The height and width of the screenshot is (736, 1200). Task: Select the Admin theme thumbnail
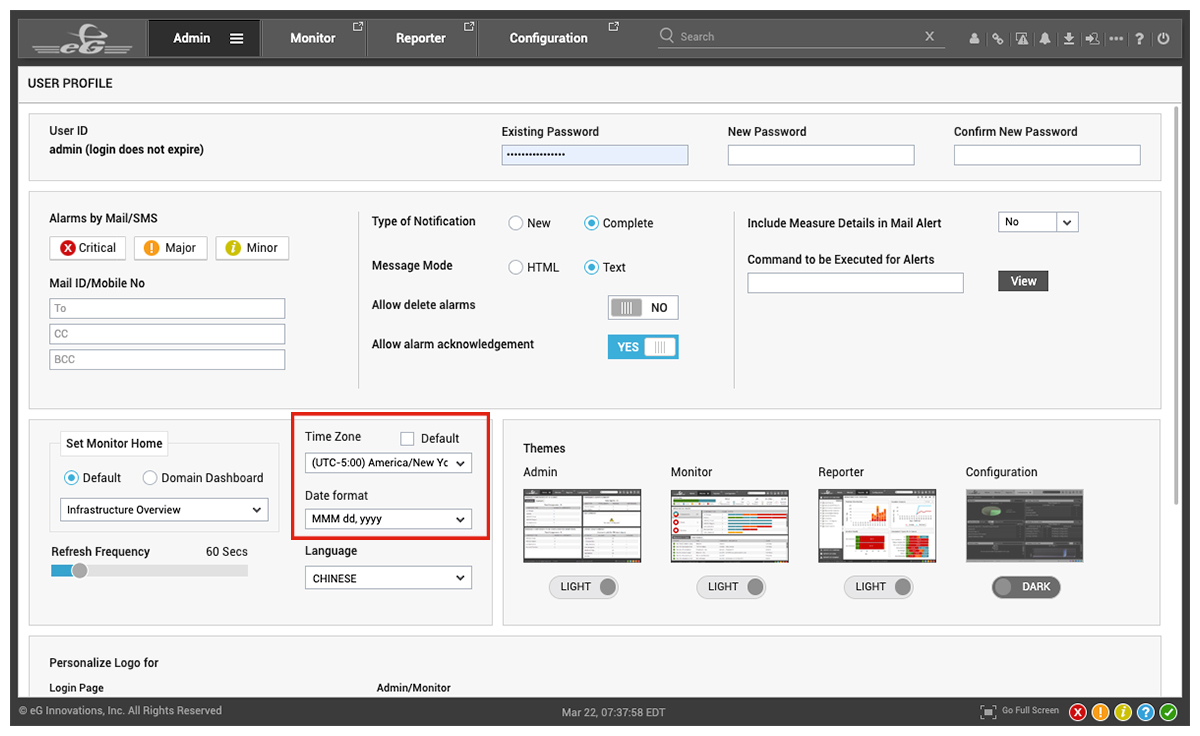point(583,526)
